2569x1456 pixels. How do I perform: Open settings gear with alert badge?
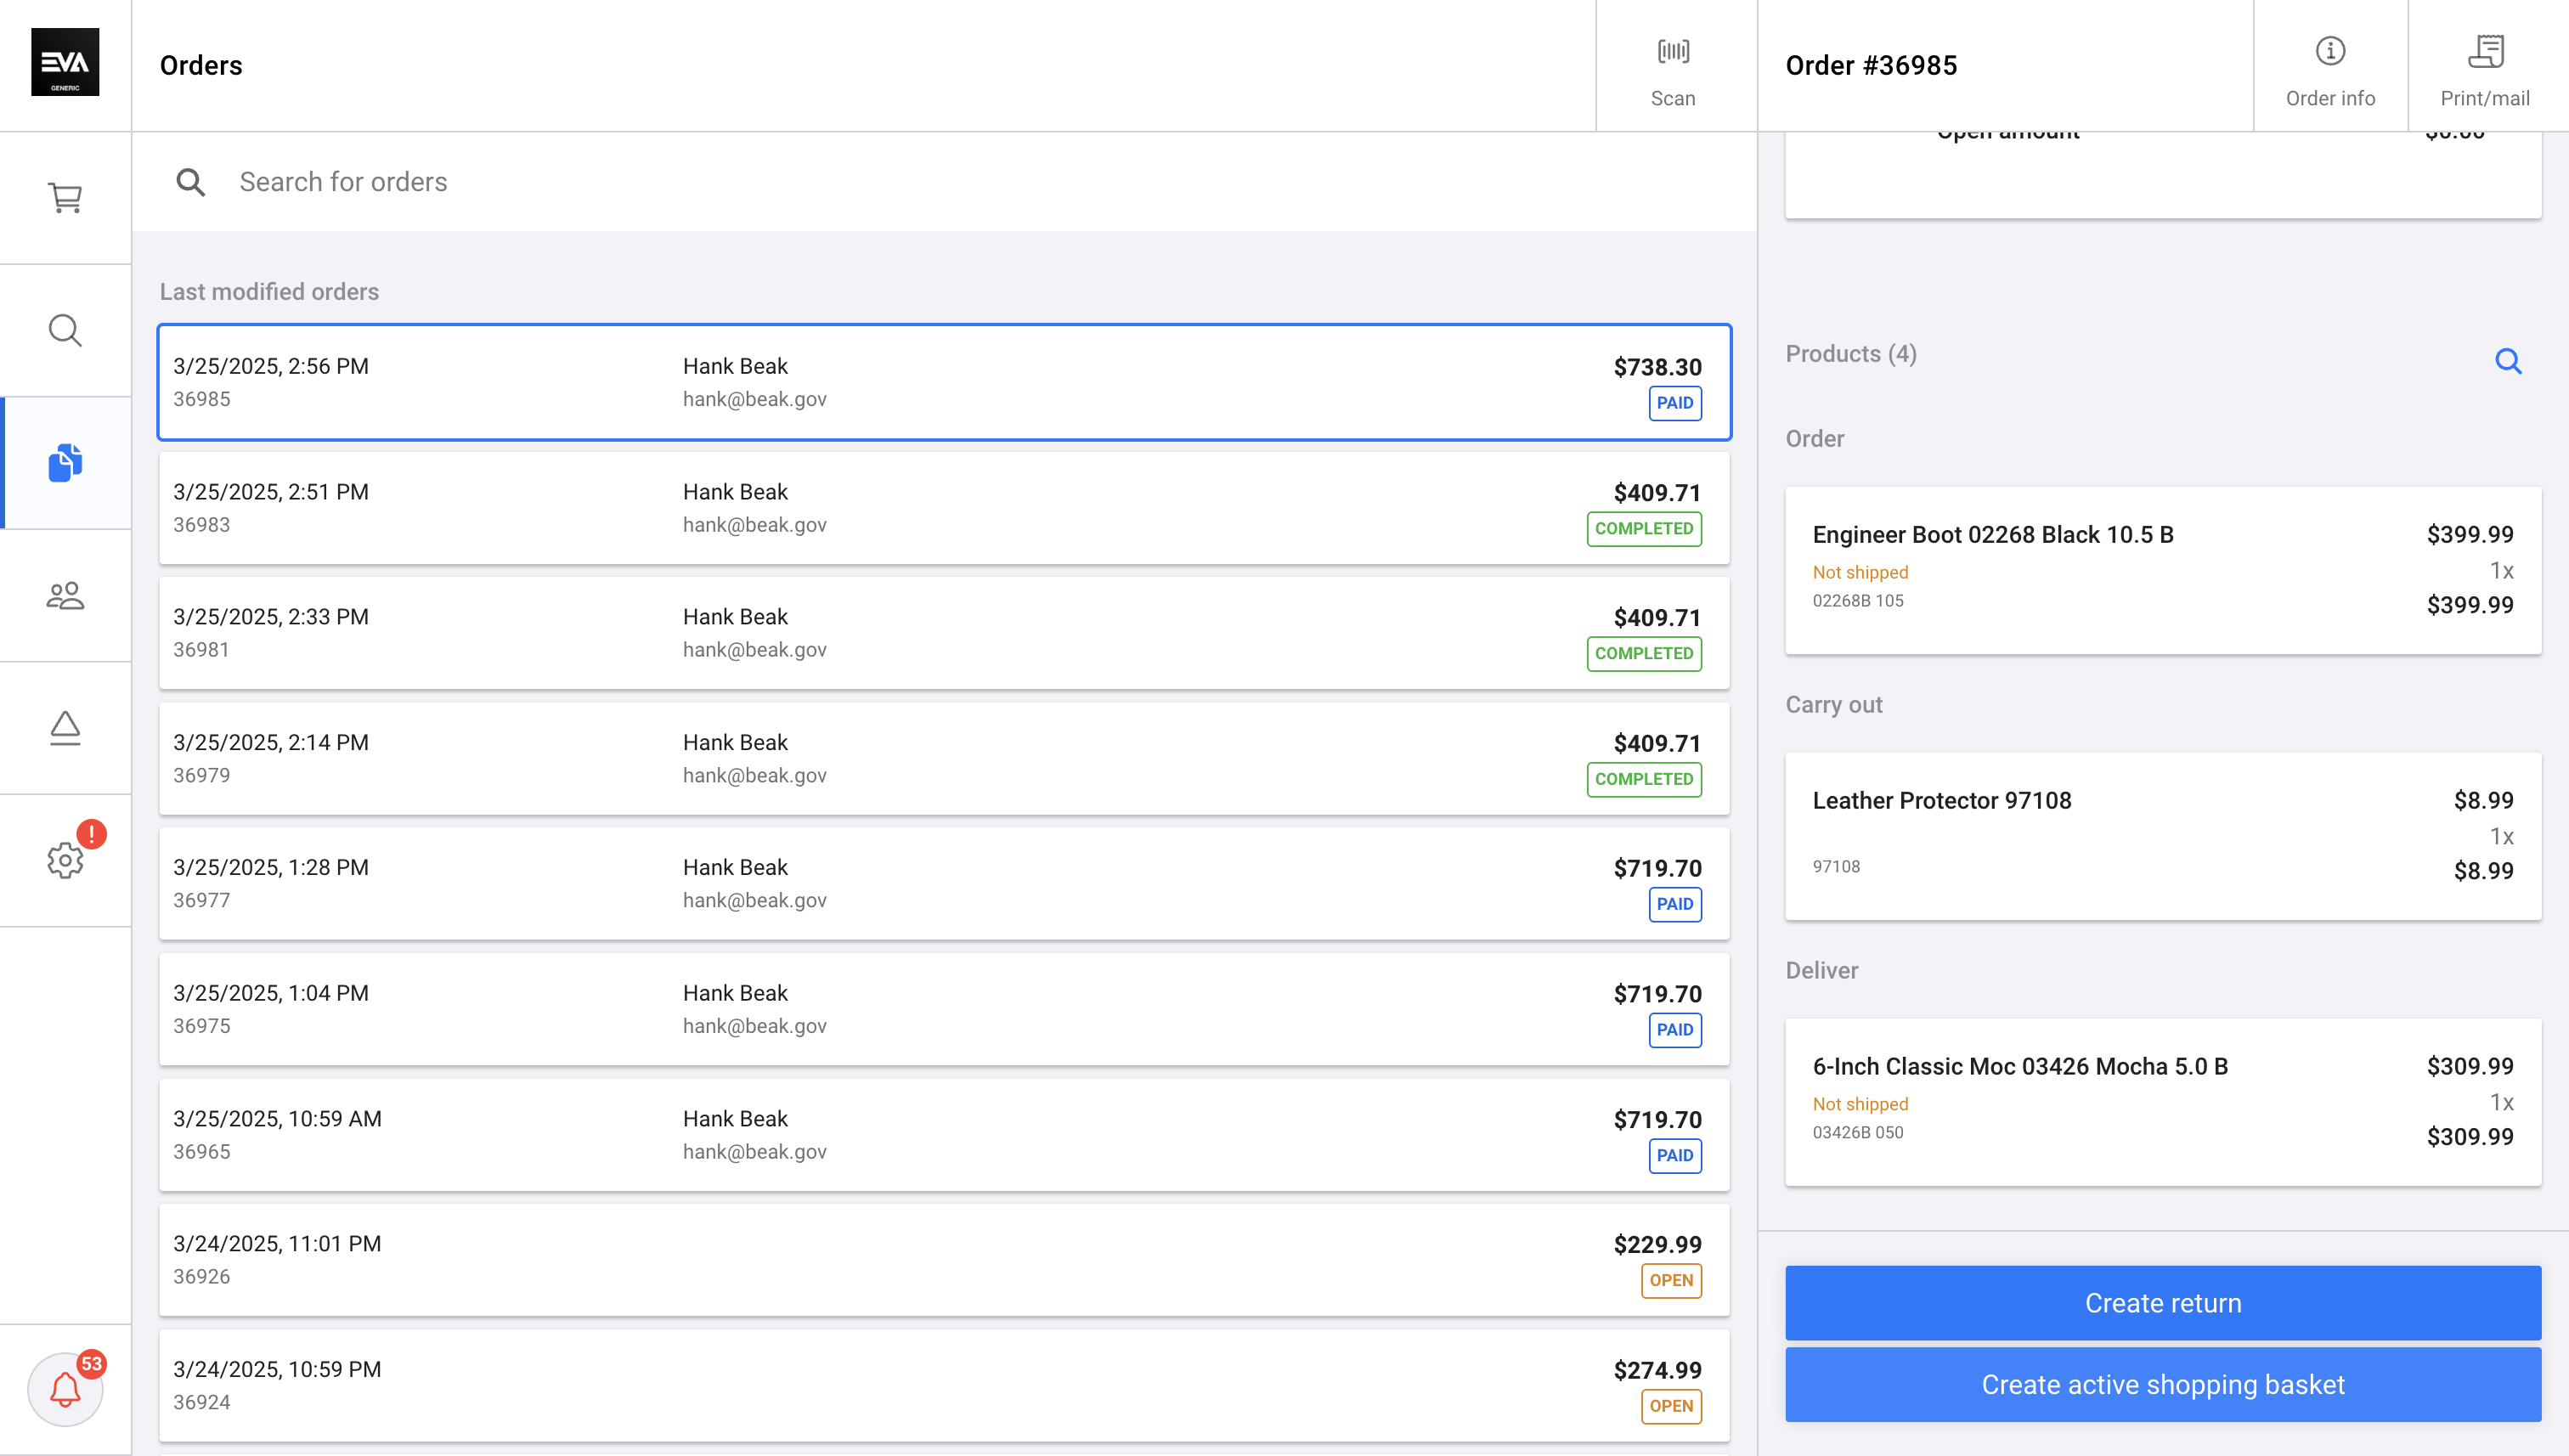(66, 859)
